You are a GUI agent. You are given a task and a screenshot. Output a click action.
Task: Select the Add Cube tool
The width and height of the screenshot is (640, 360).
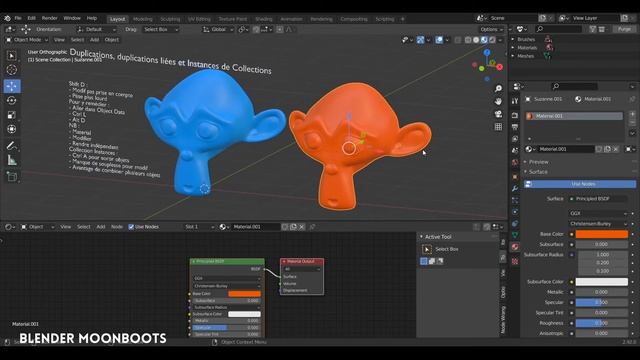[12, 177]
